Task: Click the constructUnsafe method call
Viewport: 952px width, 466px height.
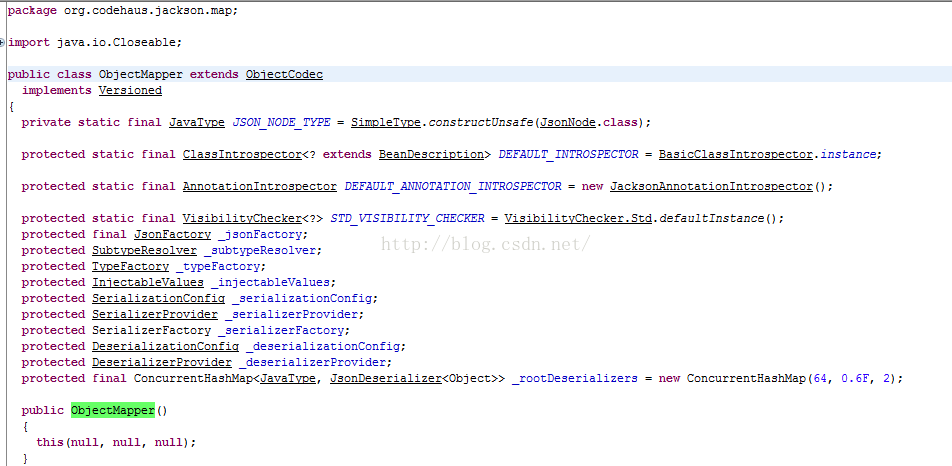Action: tap(480, 123)
